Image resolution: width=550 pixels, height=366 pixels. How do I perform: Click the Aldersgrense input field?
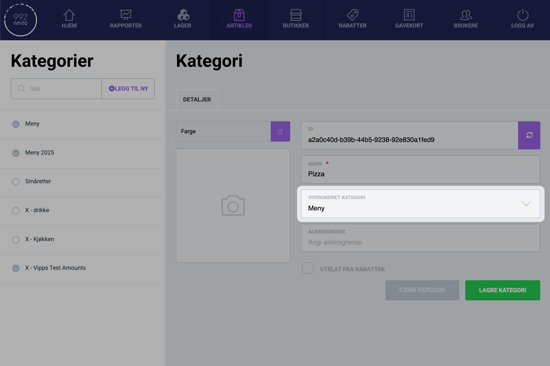pyautogui.click(x=420, y=238)
